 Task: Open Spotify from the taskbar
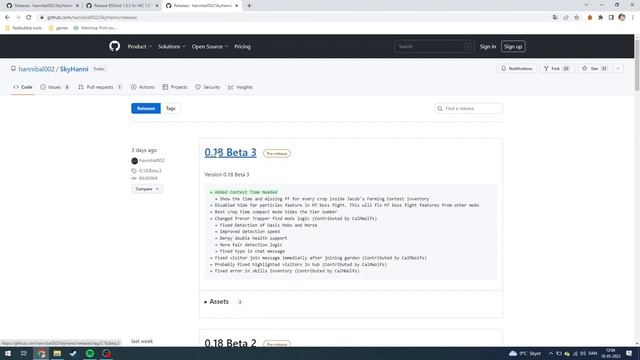(x=90, y=353)
